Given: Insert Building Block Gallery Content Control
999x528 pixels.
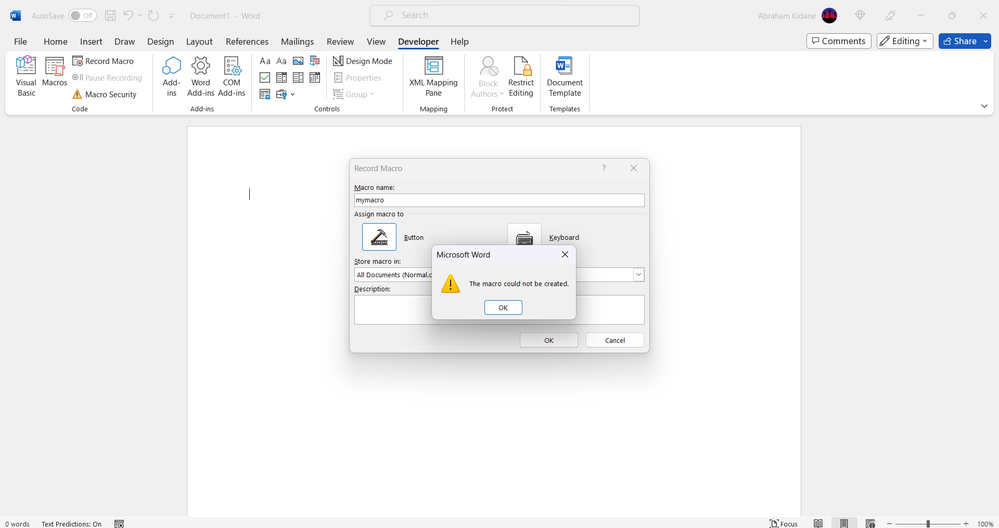Looking at the screenshot, I should click(315, 61).
